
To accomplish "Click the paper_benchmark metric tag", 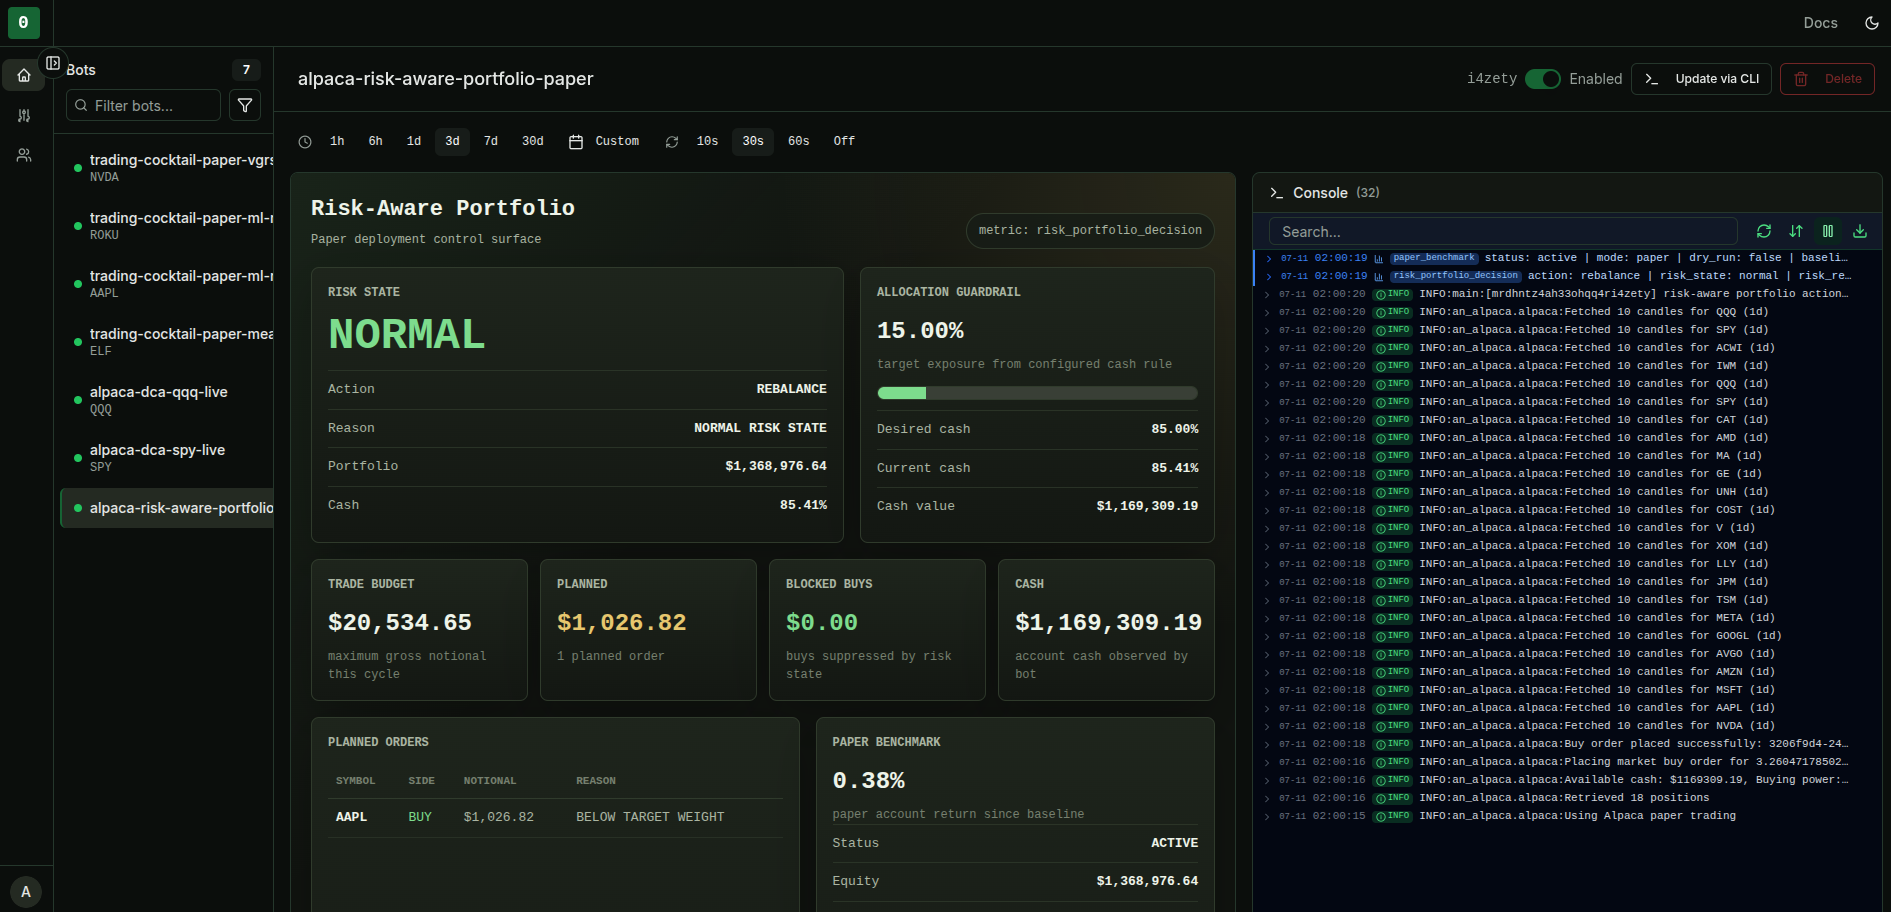I will tap(1434, 258).
